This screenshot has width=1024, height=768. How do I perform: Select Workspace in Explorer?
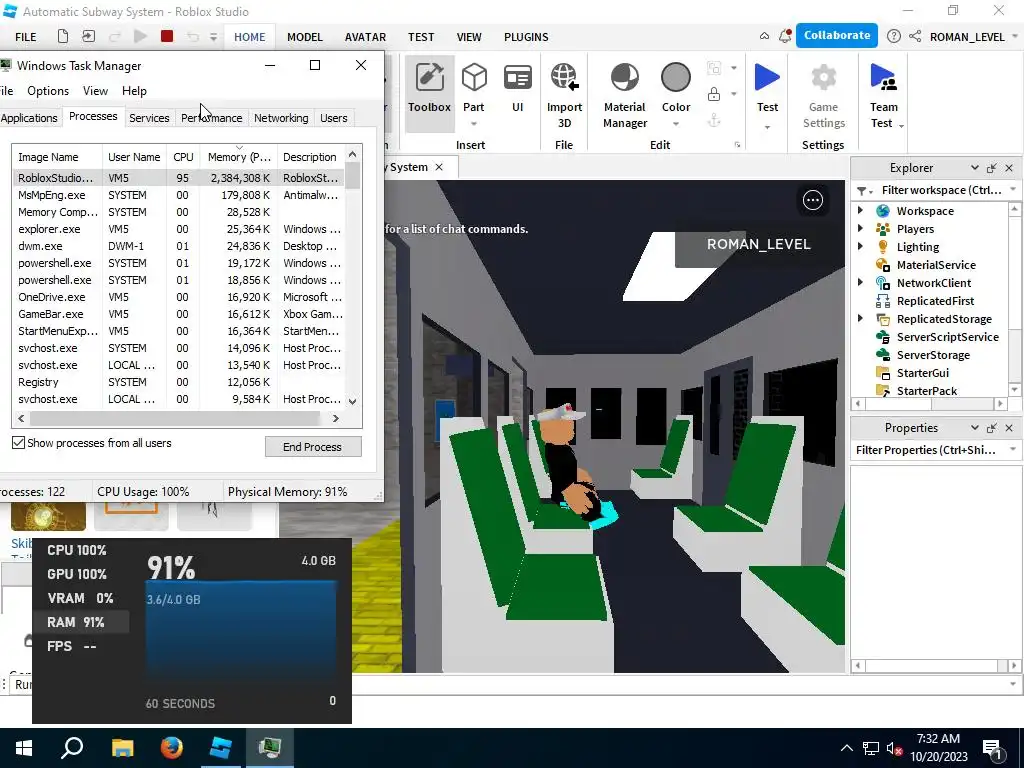[925, 211]
